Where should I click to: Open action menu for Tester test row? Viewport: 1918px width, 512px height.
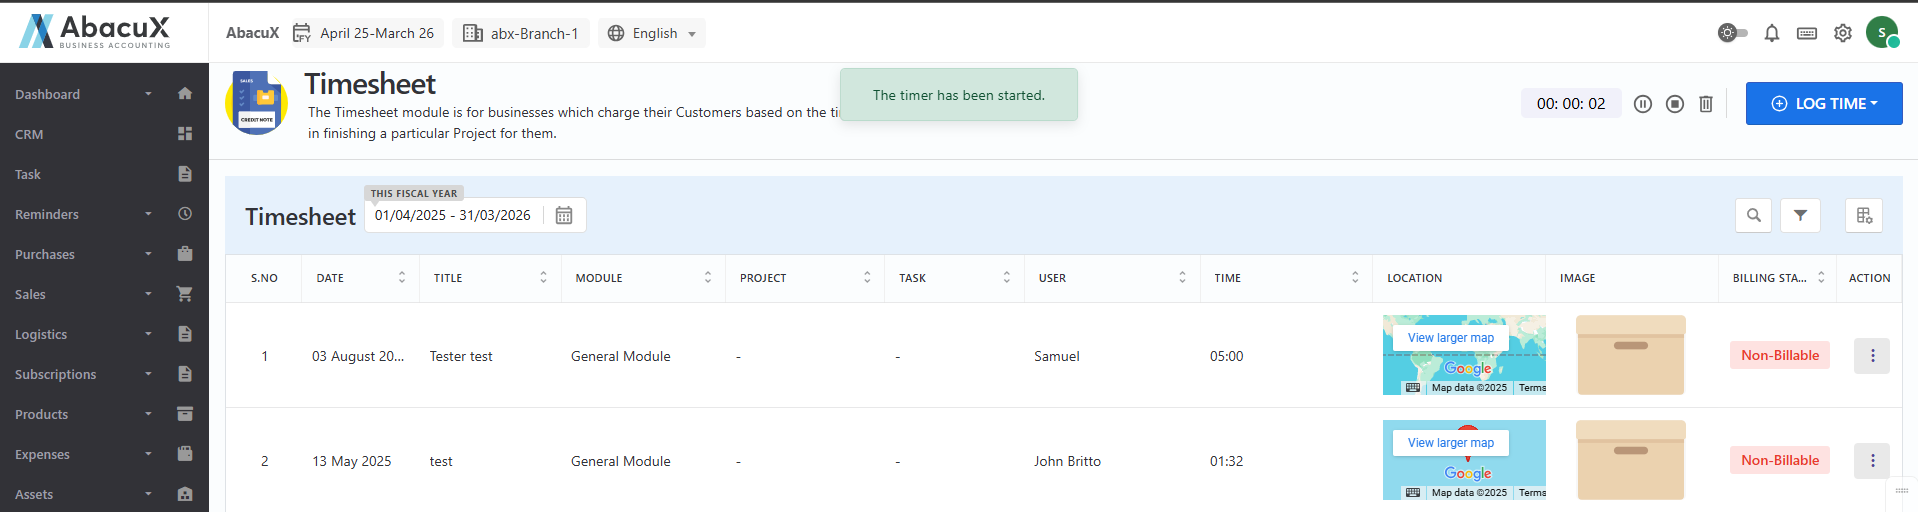point(1872,356)
